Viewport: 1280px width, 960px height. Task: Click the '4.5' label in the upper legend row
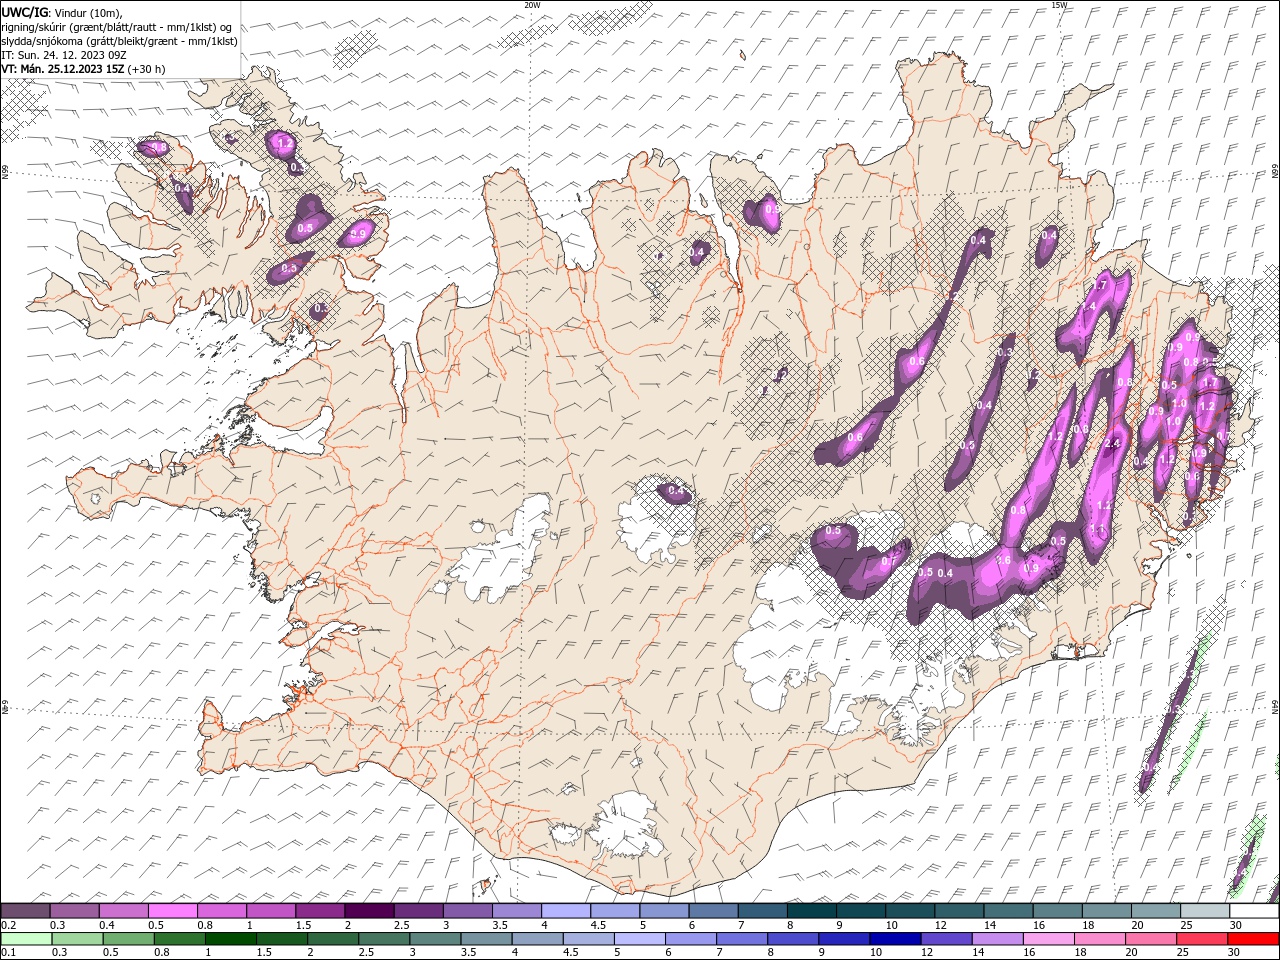599,926
